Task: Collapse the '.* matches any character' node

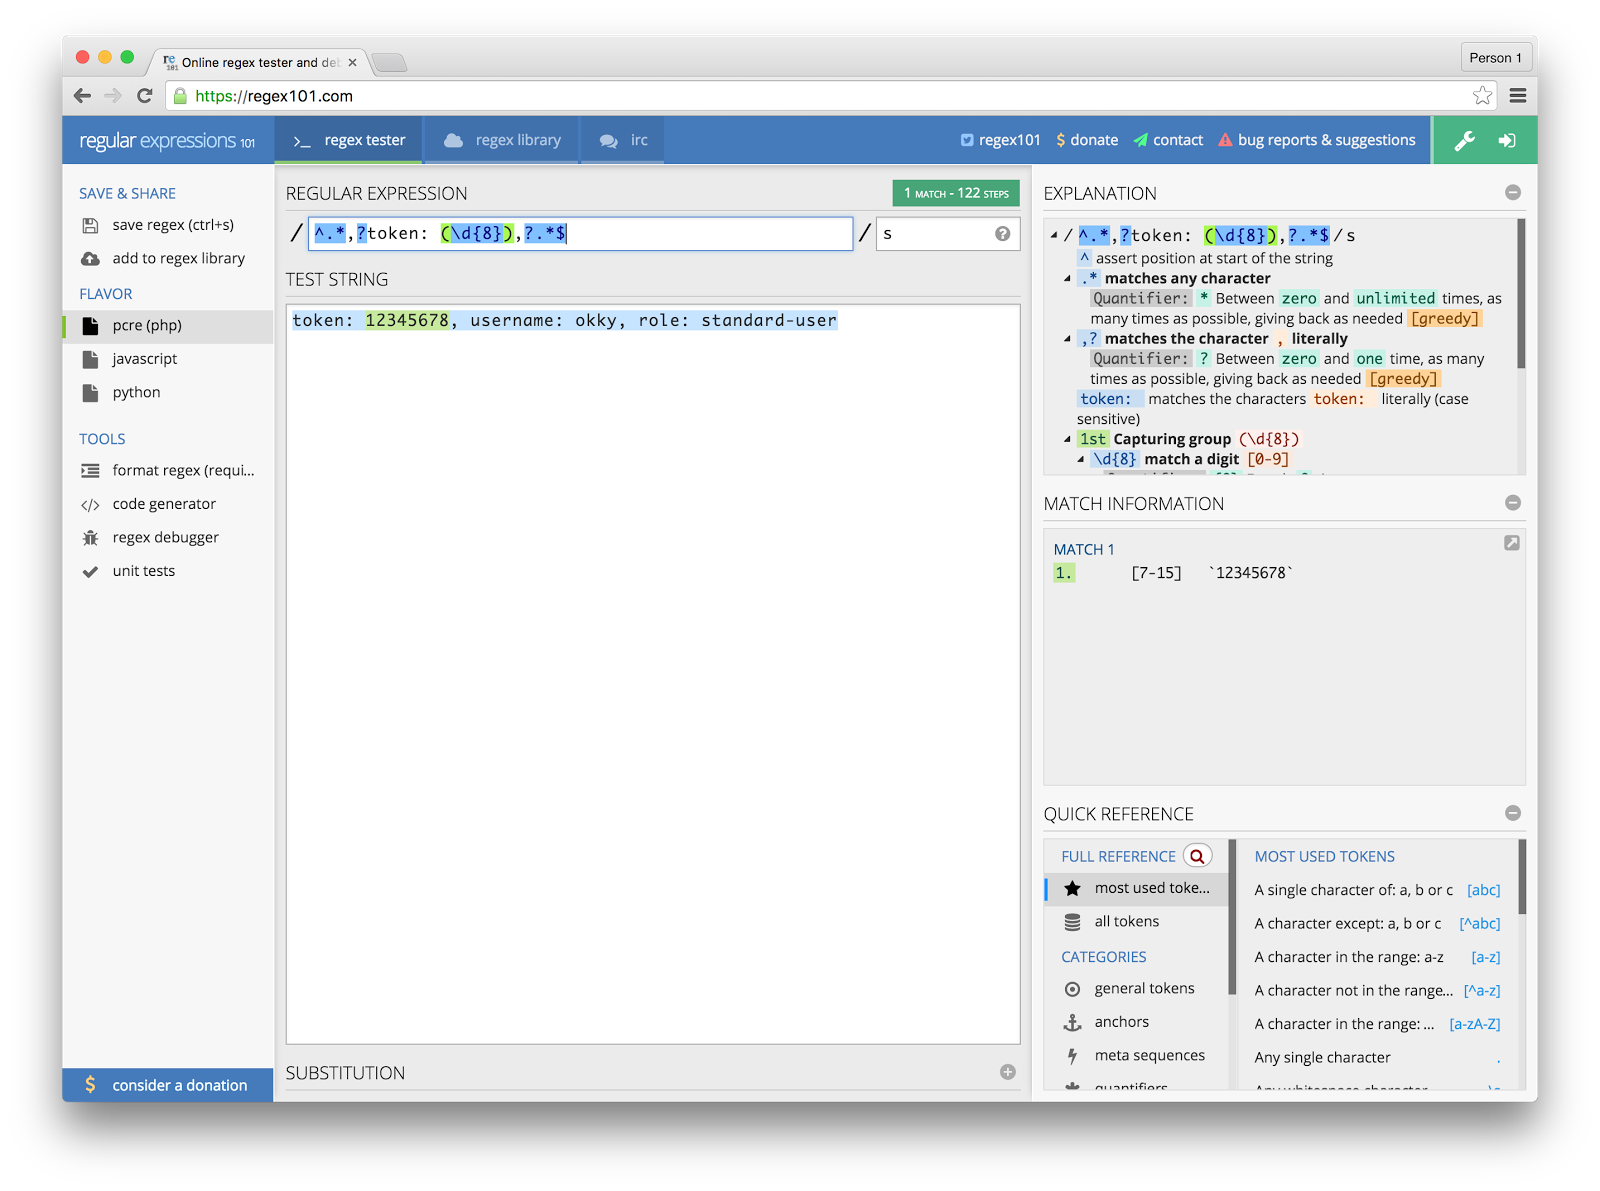Action: coord(1067,279)
